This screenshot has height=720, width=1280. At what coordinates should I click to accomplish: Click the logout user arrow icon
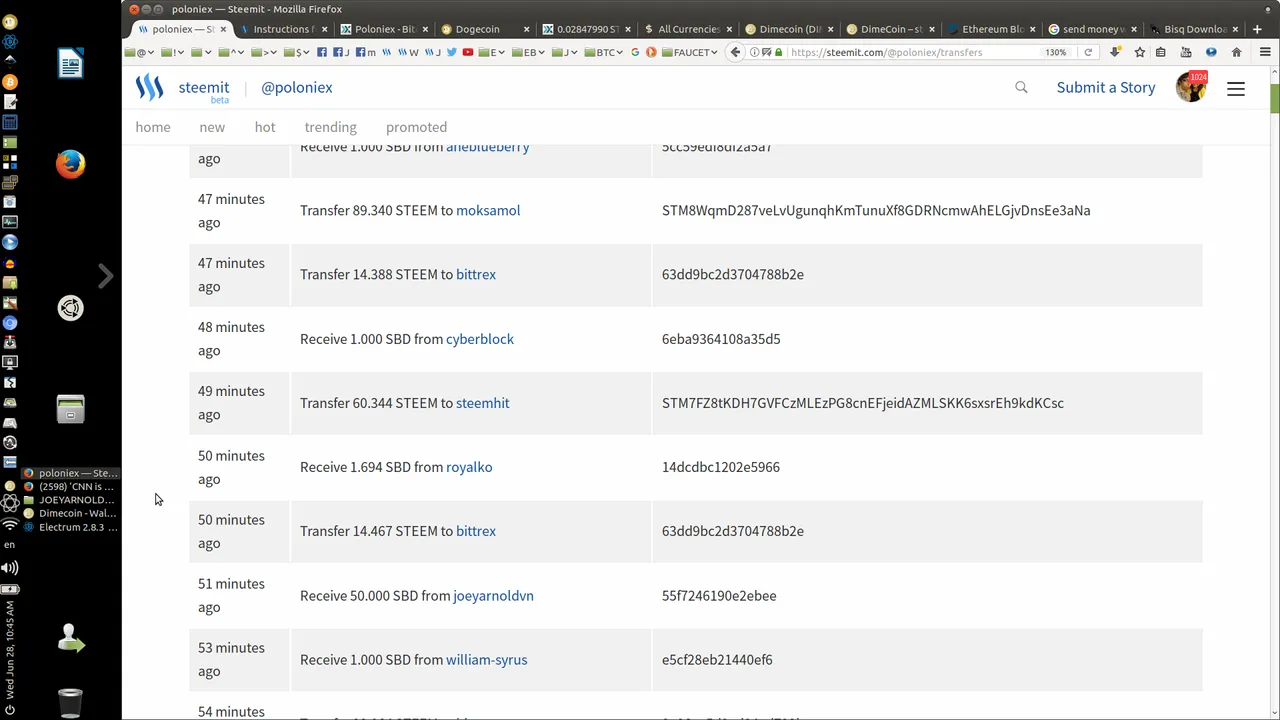[70, 638]
